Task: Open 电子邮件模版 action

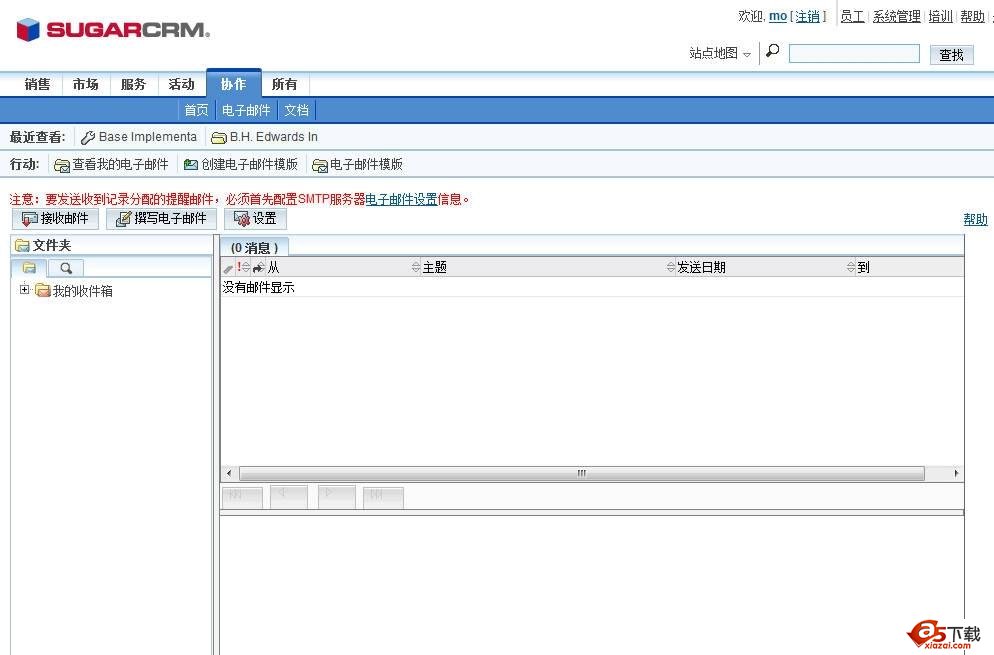Action: tap(358, 165)
